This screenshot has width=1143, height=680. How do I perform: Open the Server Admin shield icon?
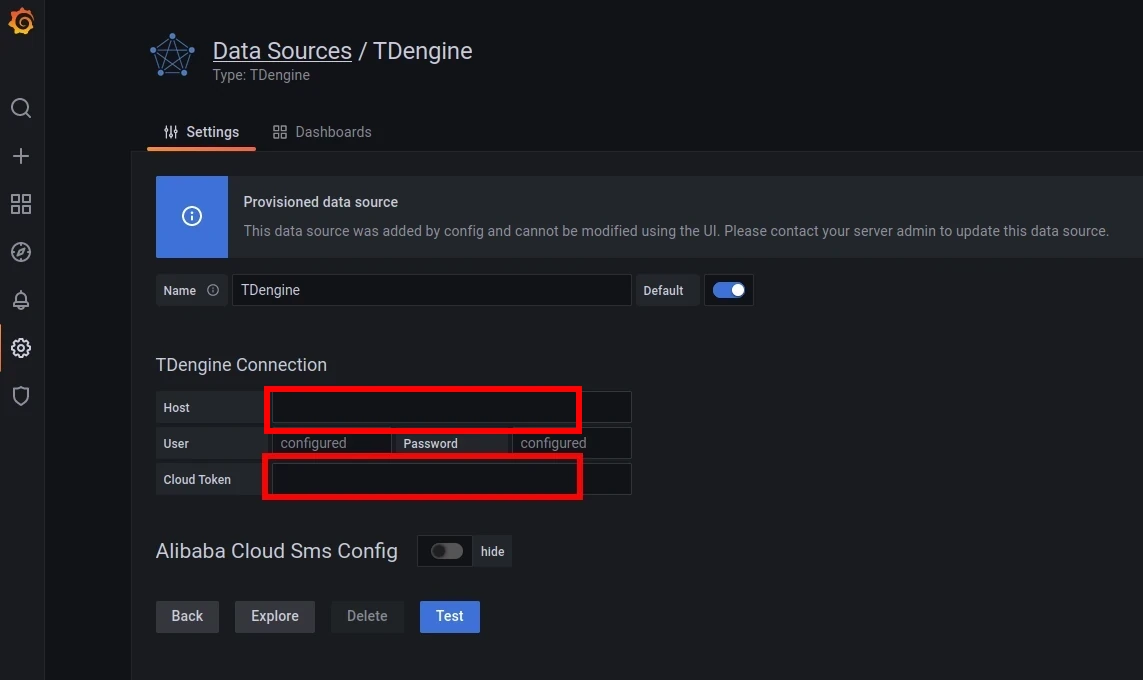pos(21,396)
